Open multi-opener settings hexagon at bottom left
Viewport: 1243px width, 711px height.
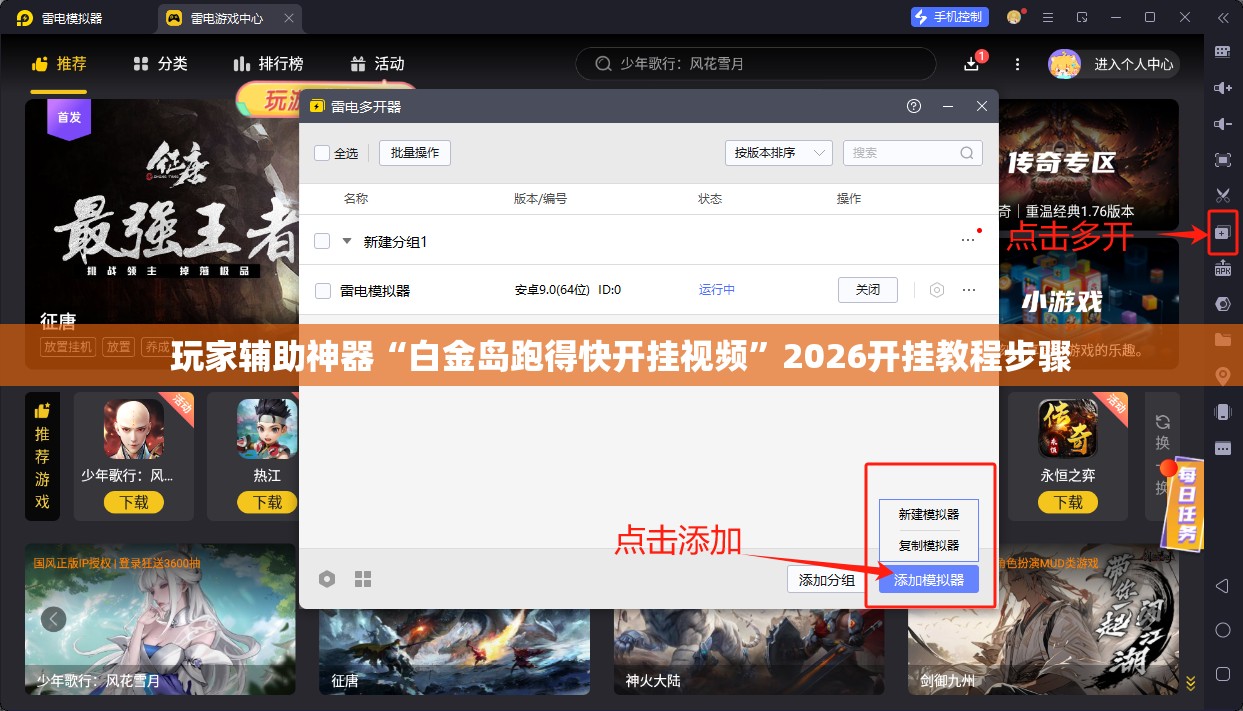(327, 579)
